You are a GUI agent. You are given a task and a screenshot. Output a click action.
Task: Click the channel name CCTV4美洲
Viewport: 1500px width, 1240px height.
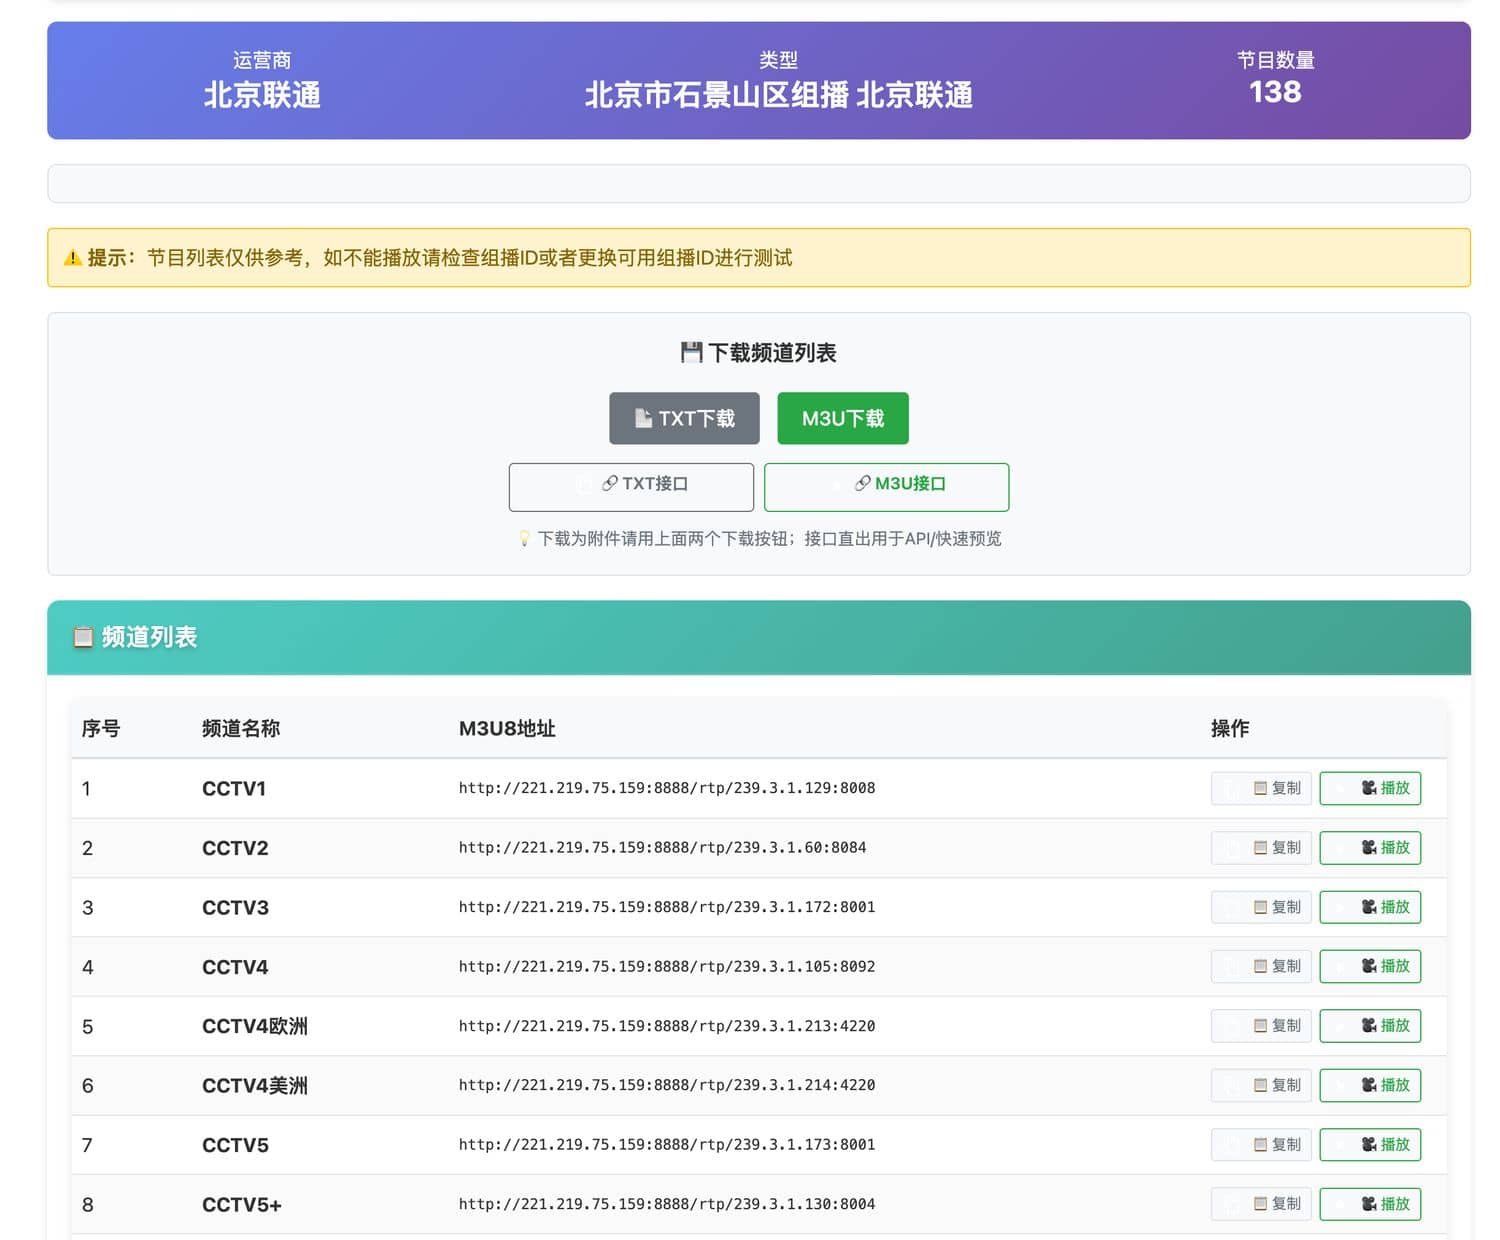pyautogui.click(x=255, y=1086)
